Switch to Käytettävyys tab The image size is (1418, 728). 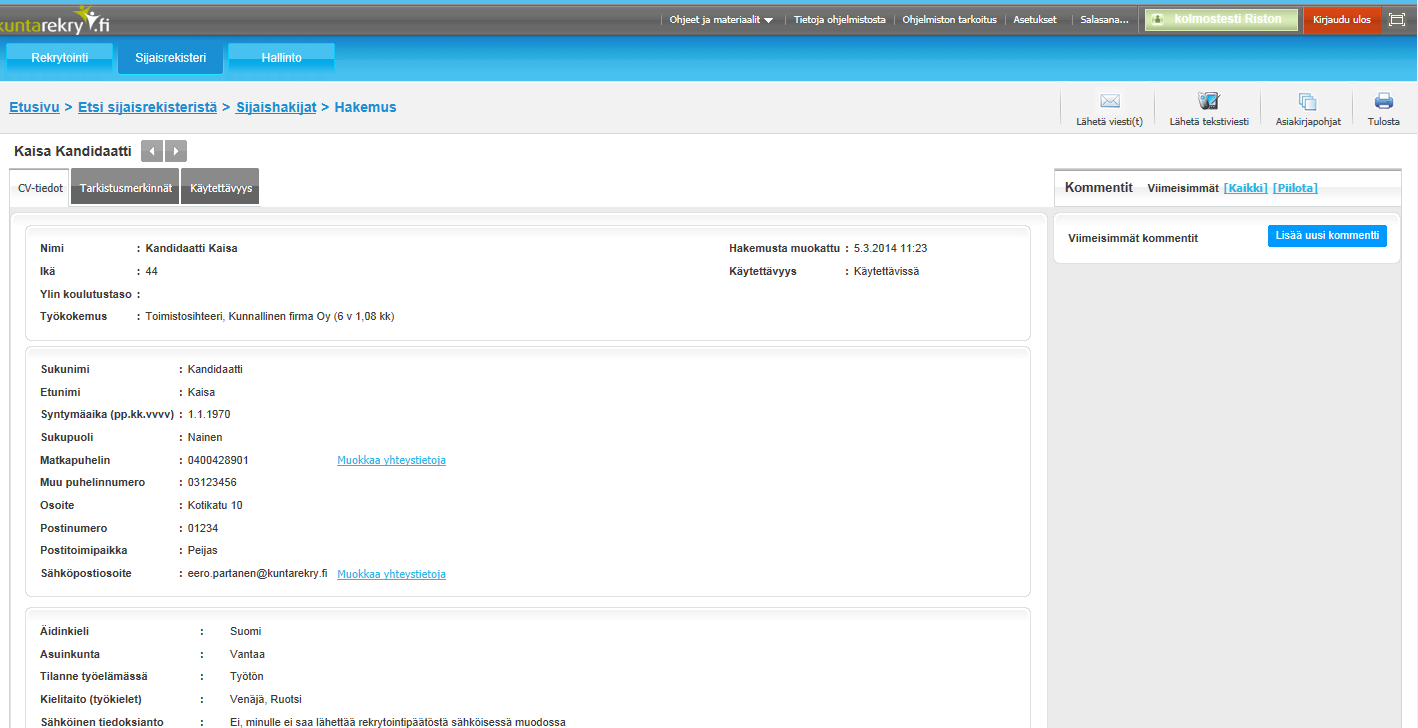point(220,187)
